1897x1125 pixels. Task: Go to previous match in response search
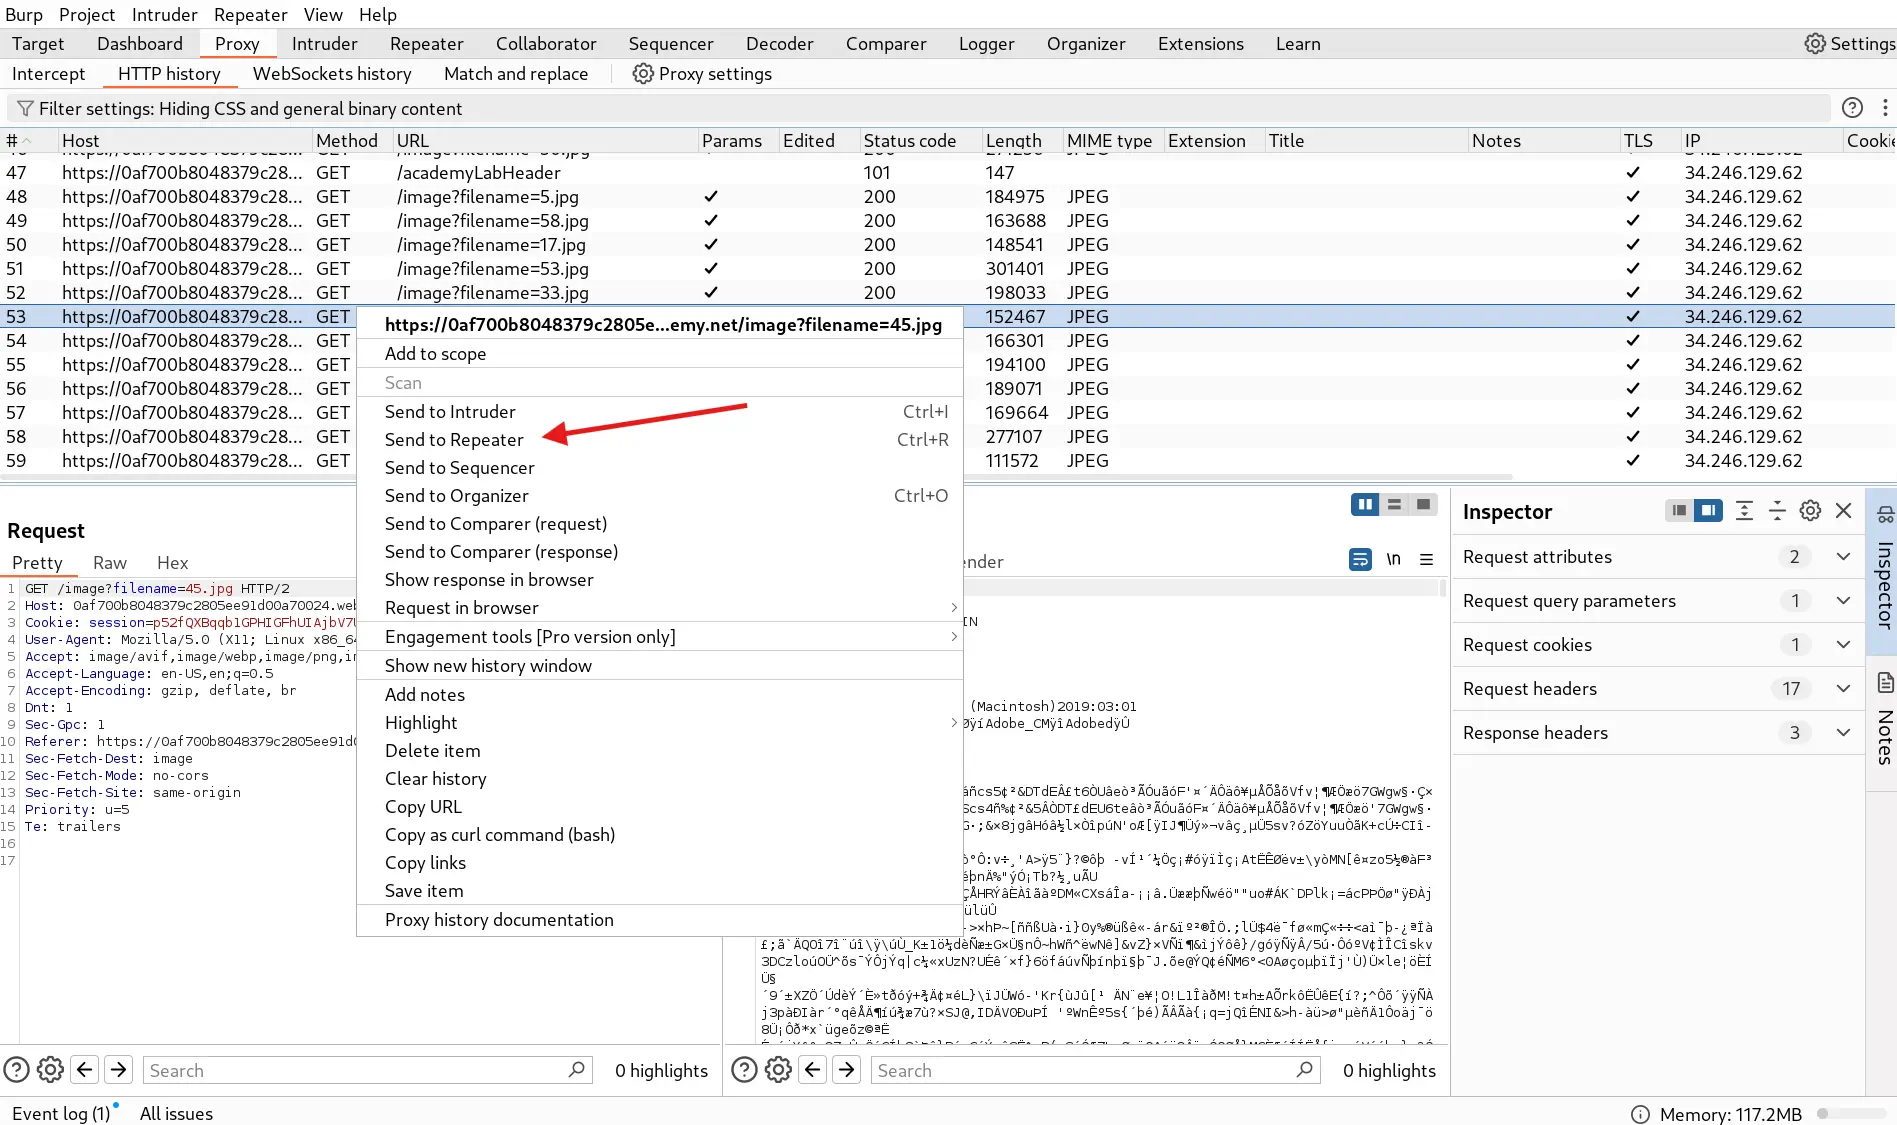click(813, 1070)
